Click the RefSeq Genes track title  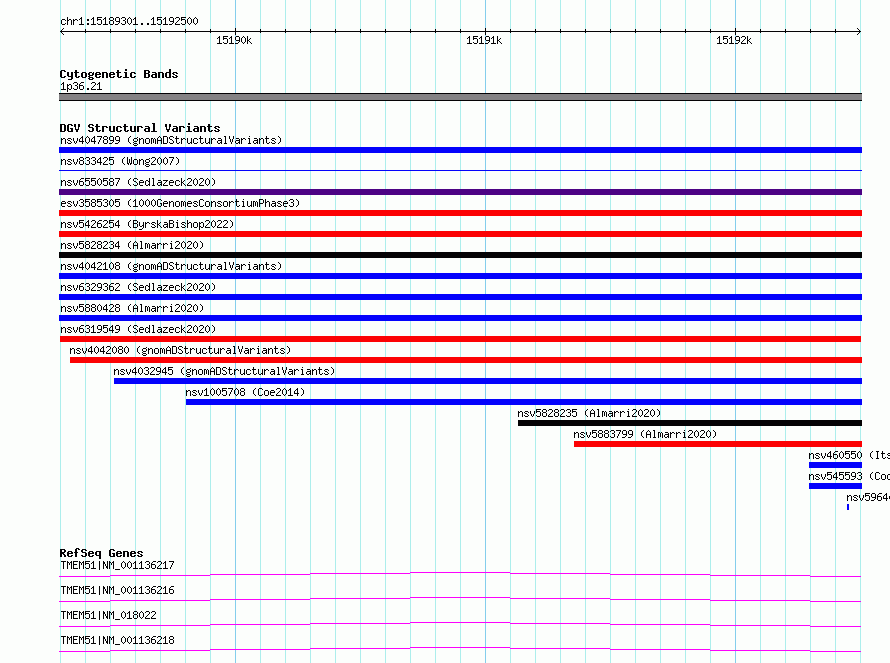pyautogui.click(x=101, y=553)
